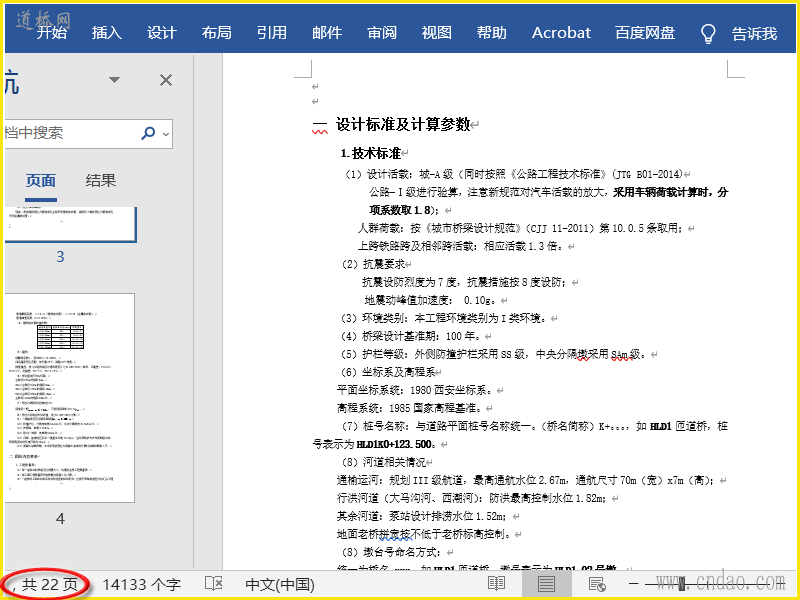Click the search magnifier icon in navigation pane
Viewport: 800px width, 600px height.
[149, 132]
